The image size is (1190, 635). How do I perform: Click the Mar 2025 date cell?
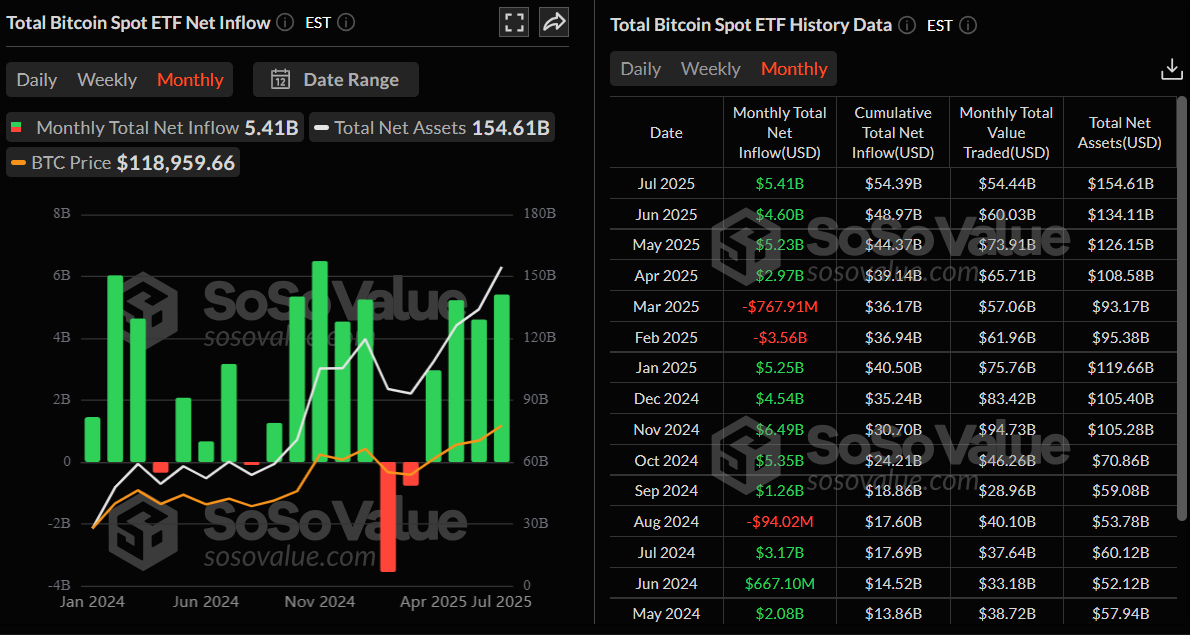tap(666, 306)
